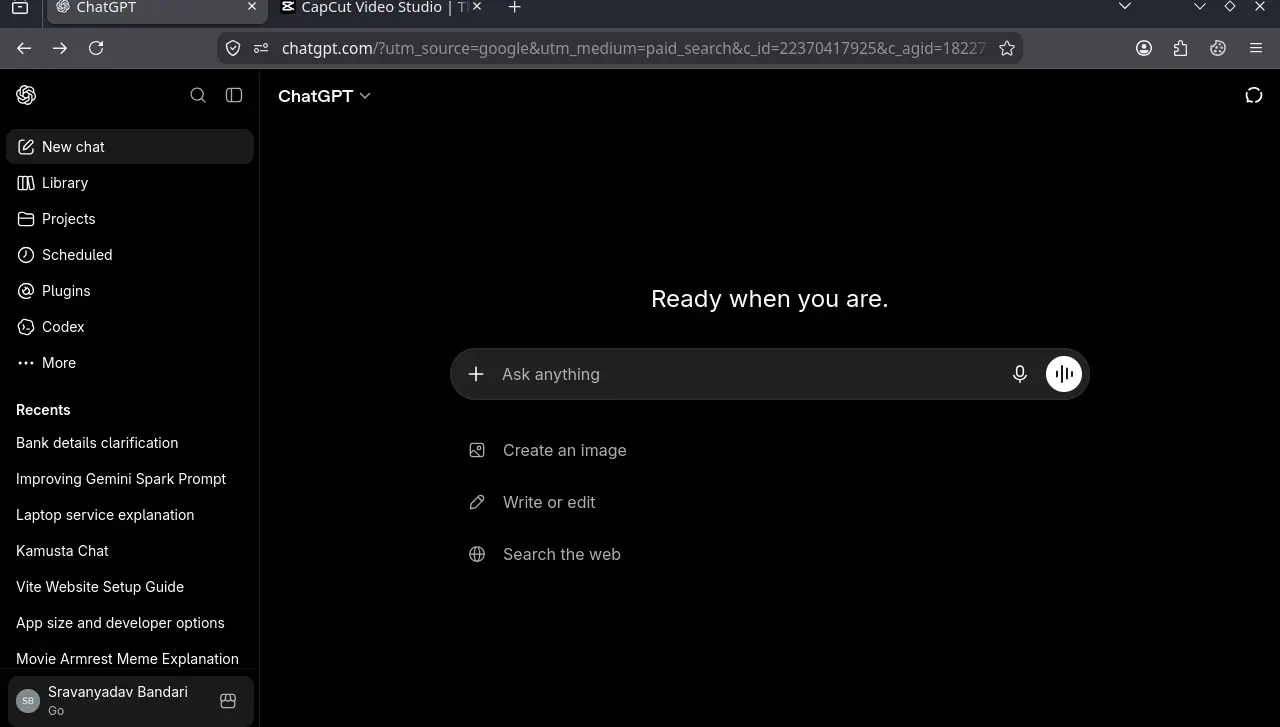Open a new browser tab
Image resolution: width=1280 pixels, height=727 pixels.
(514, 7)
